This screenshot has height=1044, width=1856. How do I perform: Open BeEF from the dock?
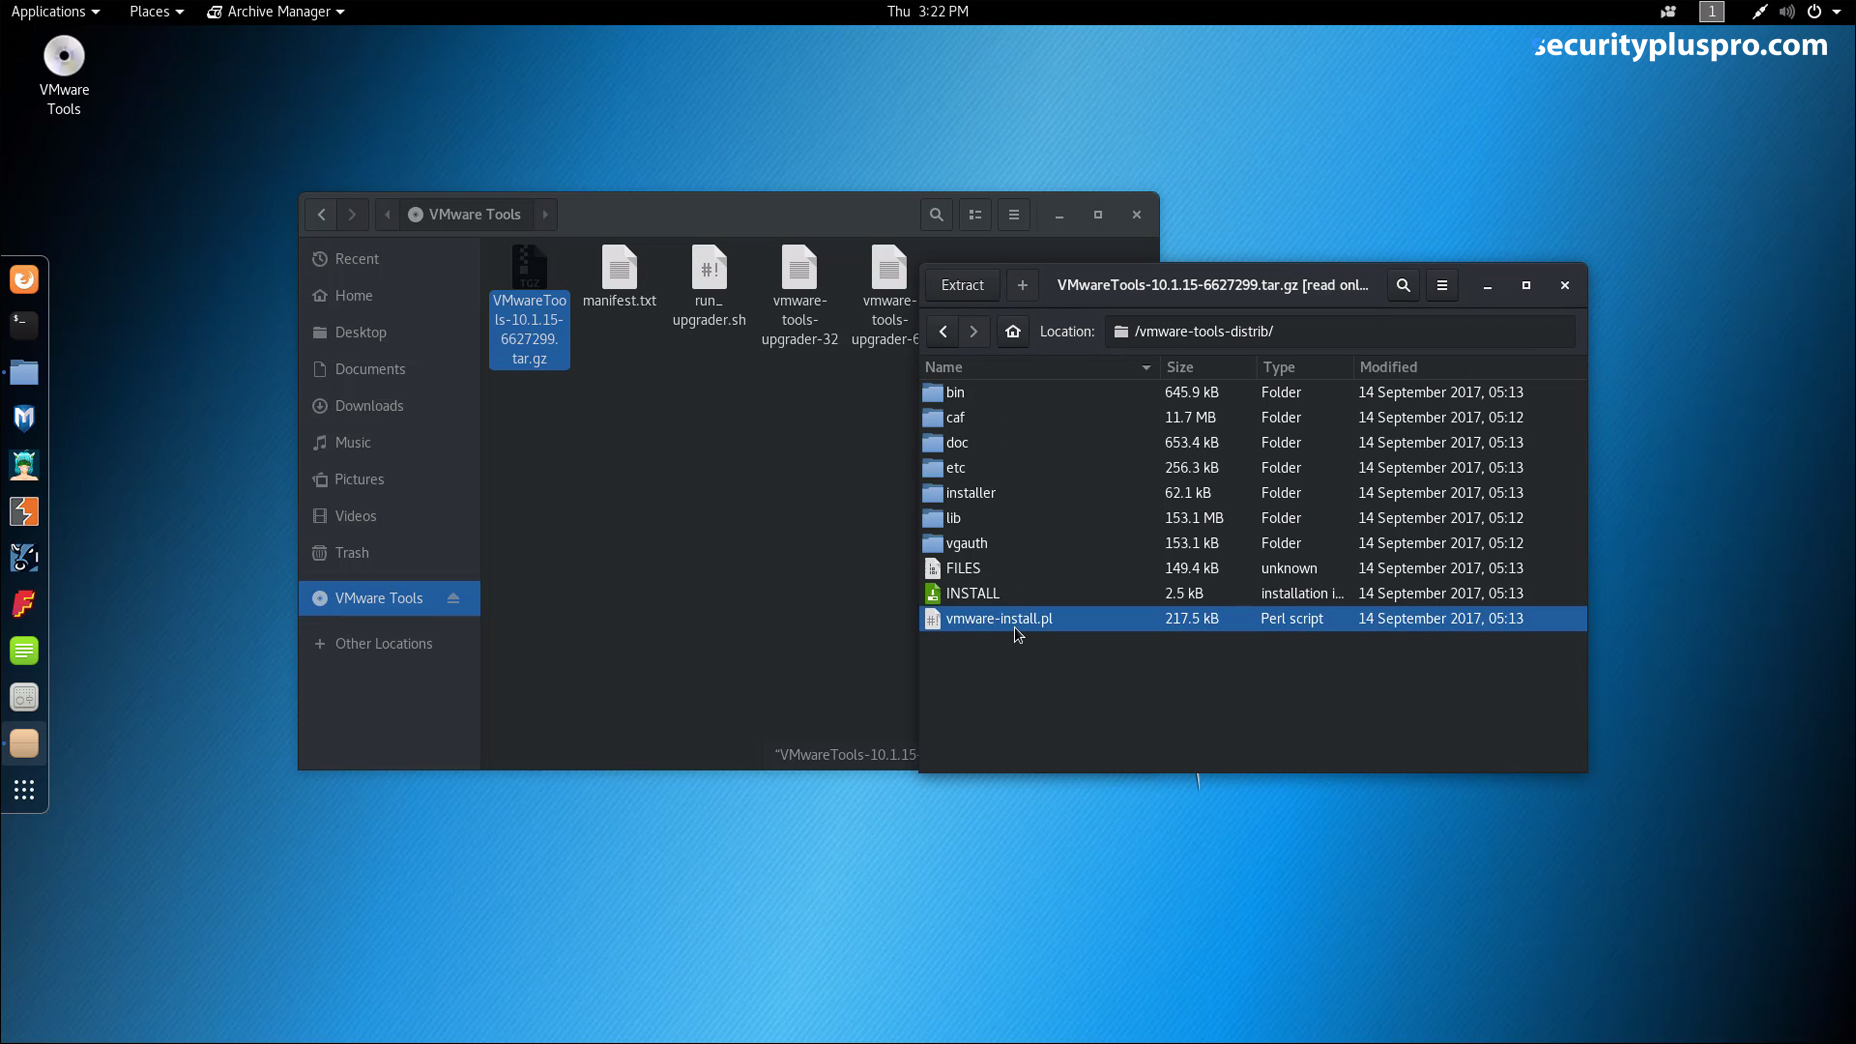tap(24, 465)
